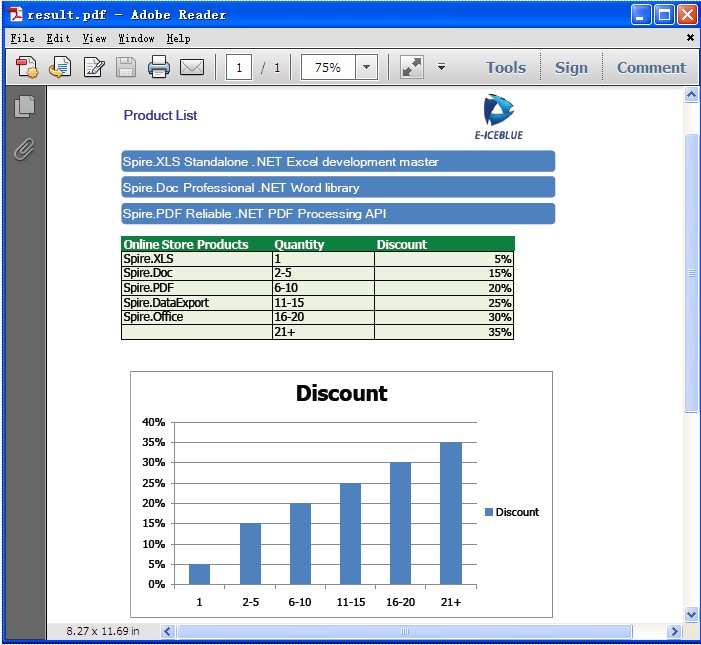The height and width of the screenshot is (645, 701).
Task: Click the horizontal scrollbar right arrow
Action: [x=674, y=631]
